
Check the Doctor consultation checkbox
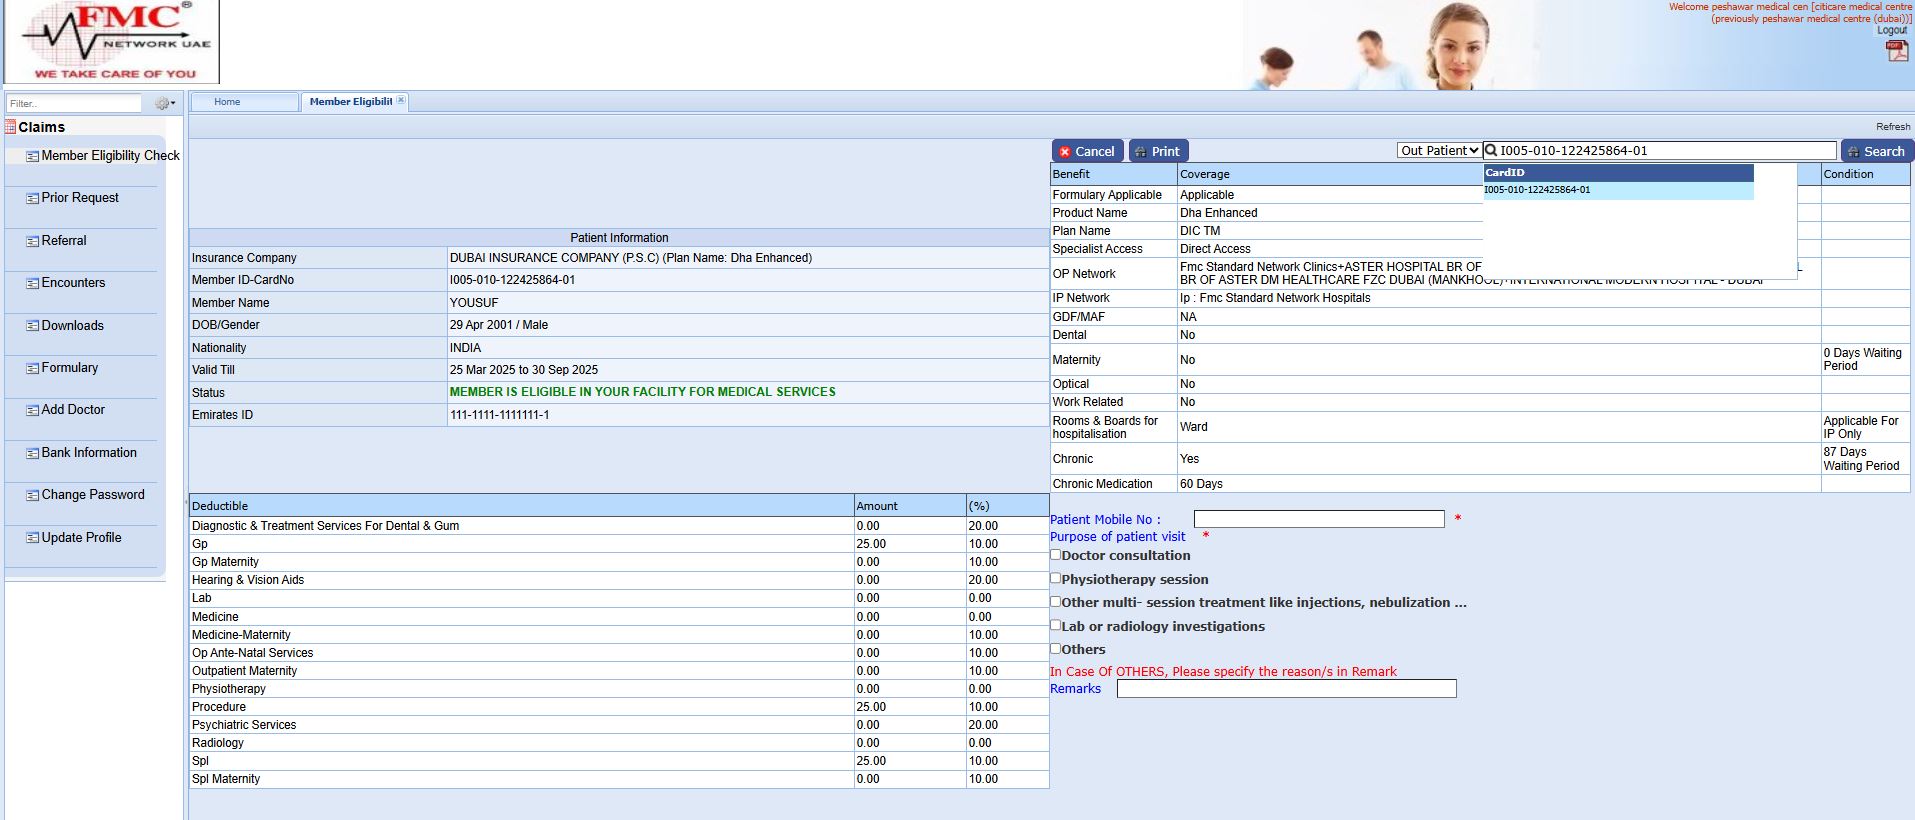[1055, 554]
